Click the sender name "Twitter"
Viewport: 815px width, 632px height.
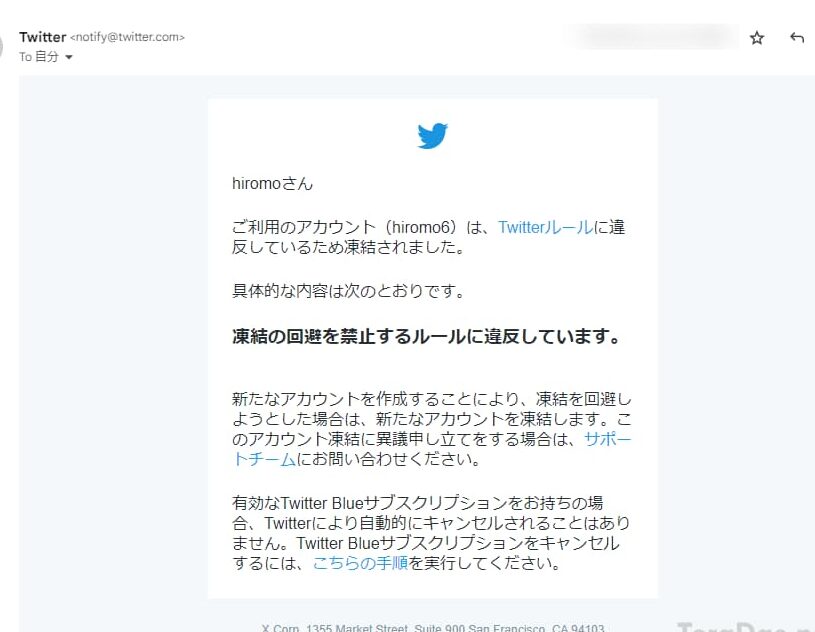(x=42, y=37)
